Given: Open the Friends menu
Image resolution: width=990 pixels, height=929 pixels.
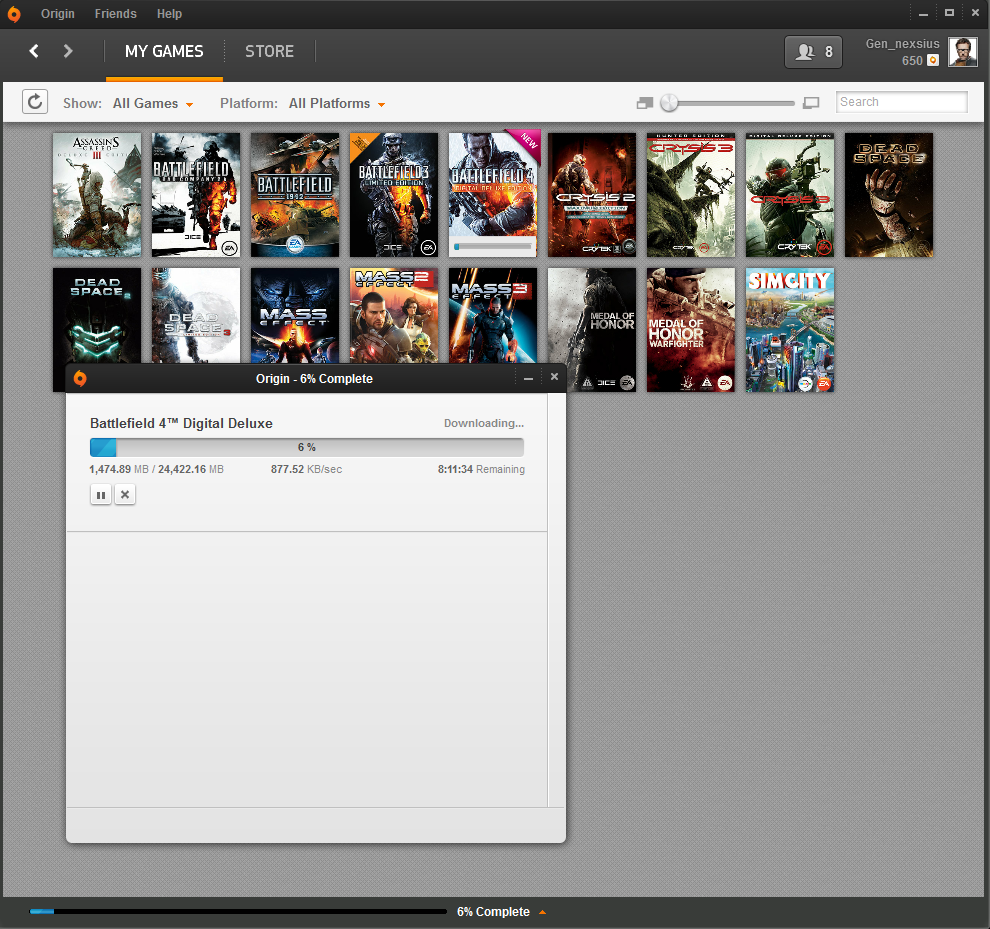Looking at the screenshot, I should click(116, 14).
